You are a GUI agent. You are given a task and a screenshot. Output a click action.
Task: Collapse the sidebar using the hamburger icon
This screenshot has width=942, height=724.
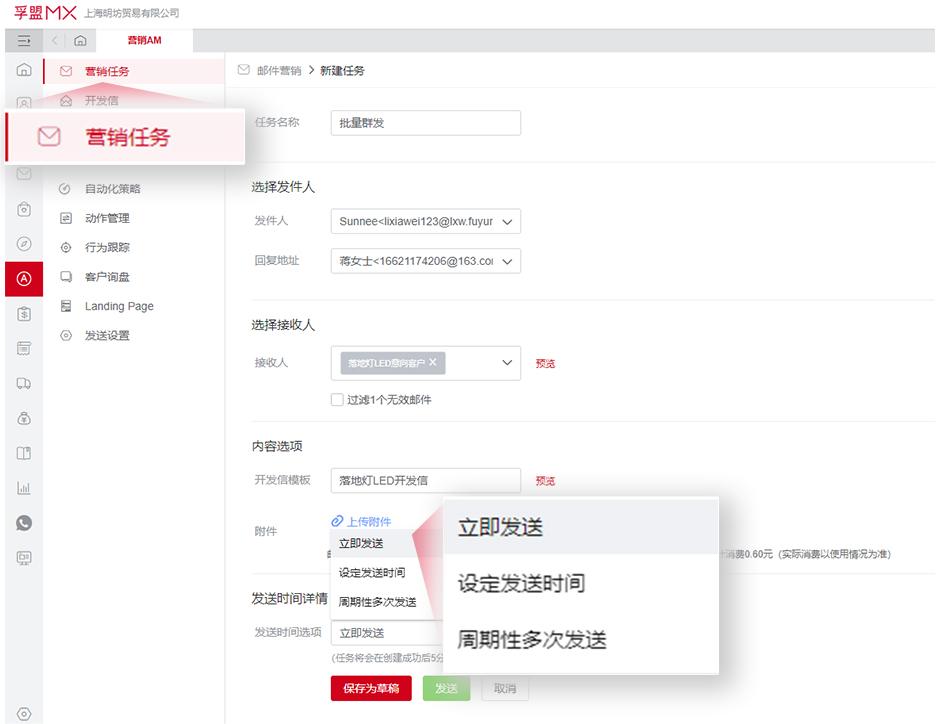point(24,41)
